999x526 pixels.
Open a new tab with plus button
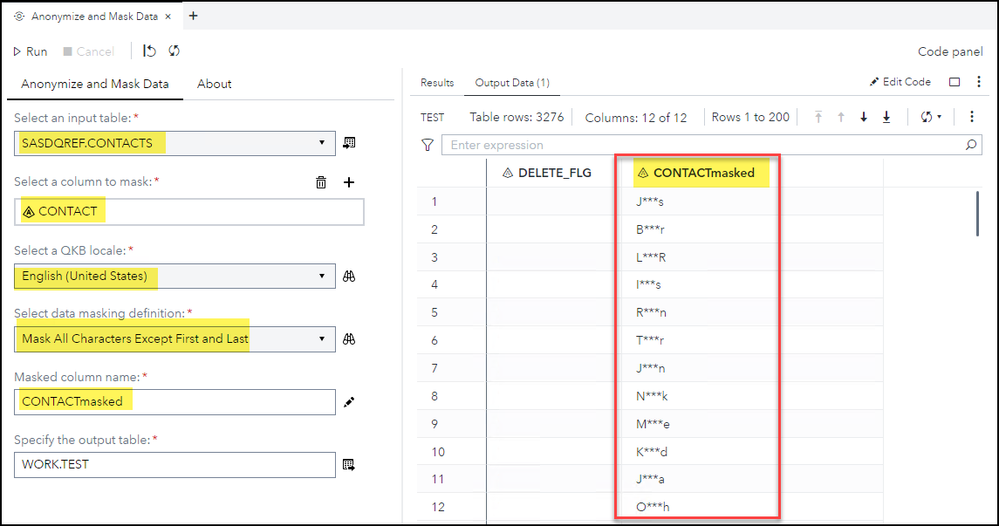tap(193, 16)
